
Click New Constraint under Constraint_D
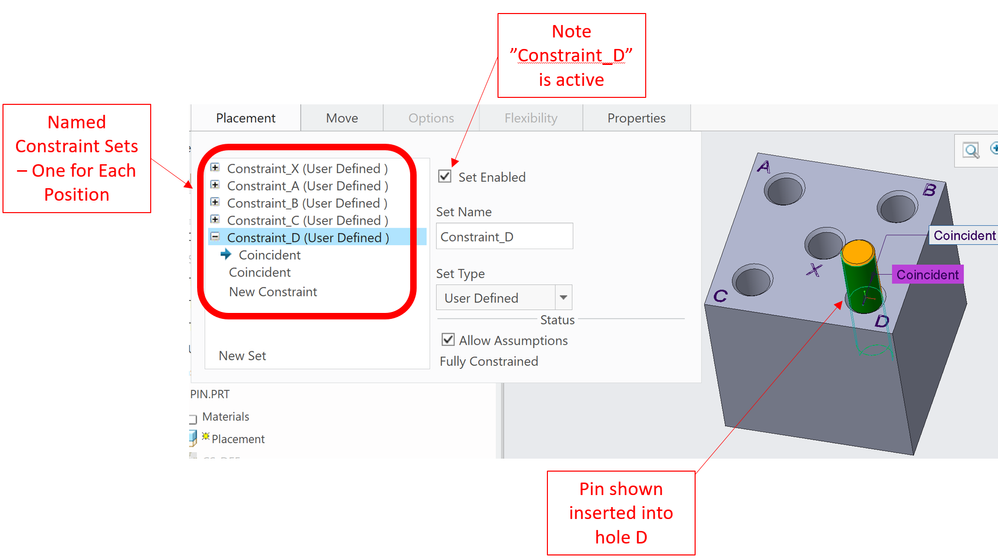(x=273, y=292)
